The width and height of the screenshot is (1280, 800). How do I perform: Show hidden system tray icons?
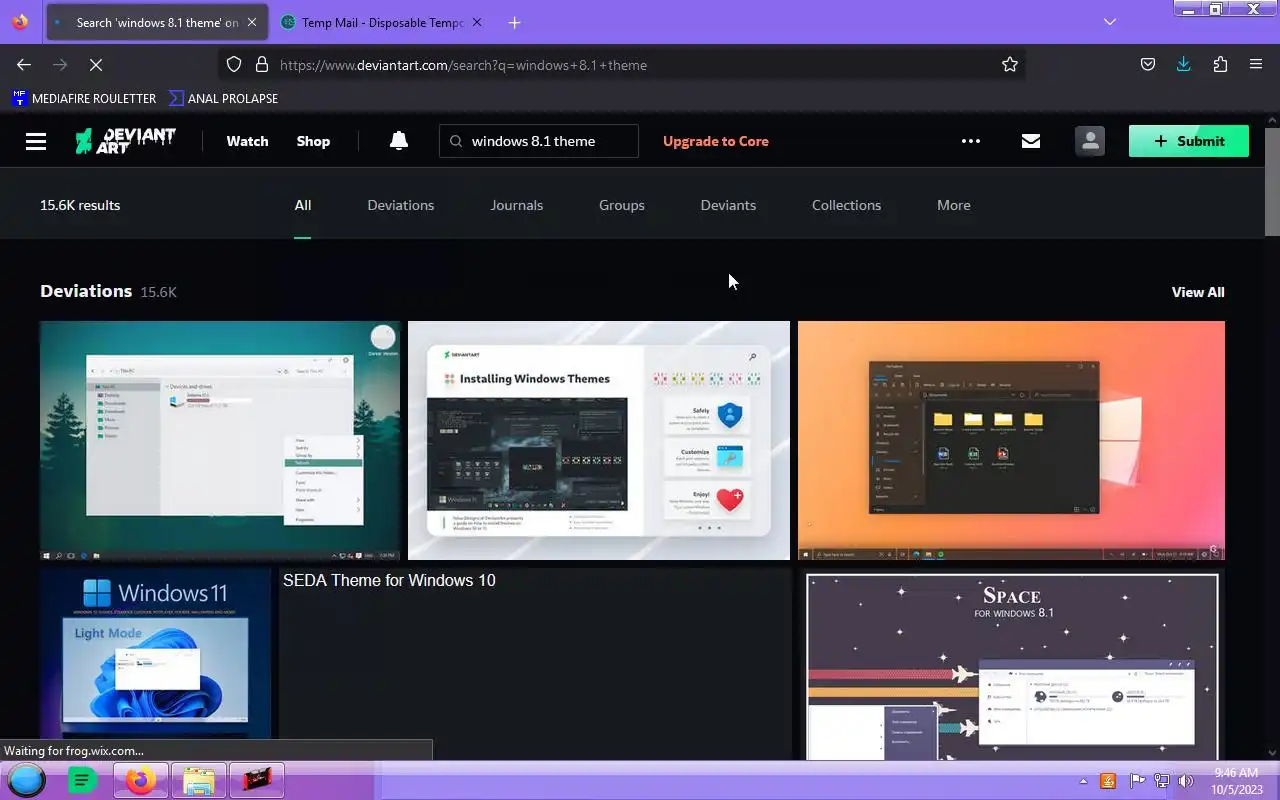click(1083, 781)
